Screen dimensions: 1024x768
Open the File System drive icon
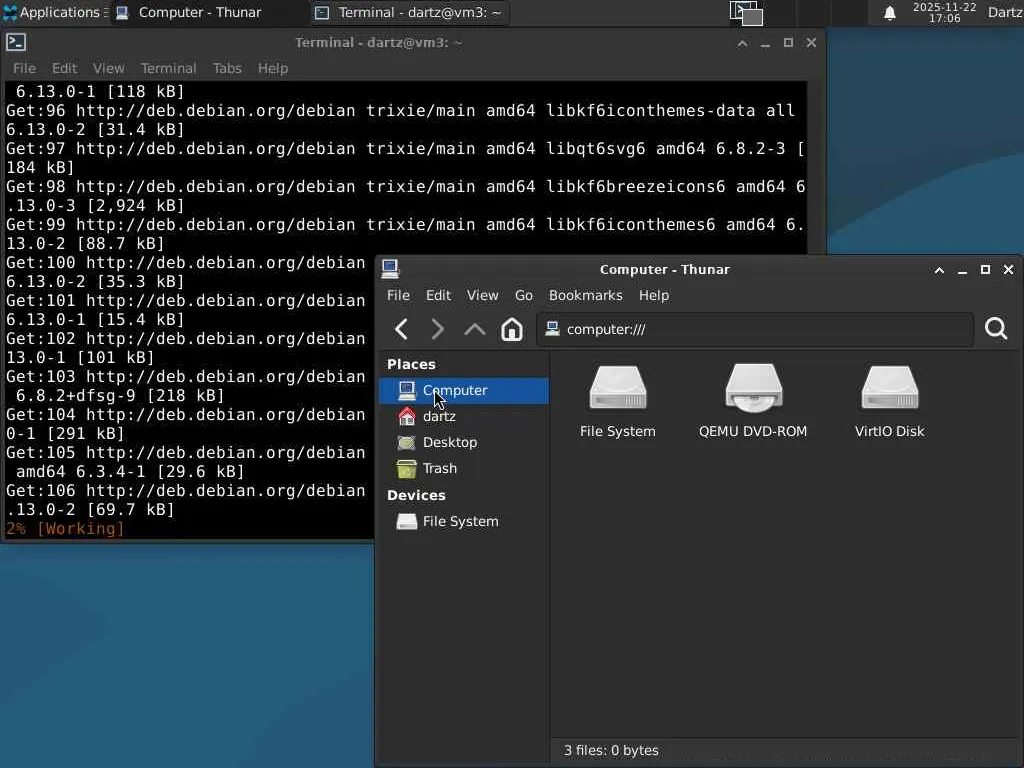pyautogui.click(x=618, y=402)
